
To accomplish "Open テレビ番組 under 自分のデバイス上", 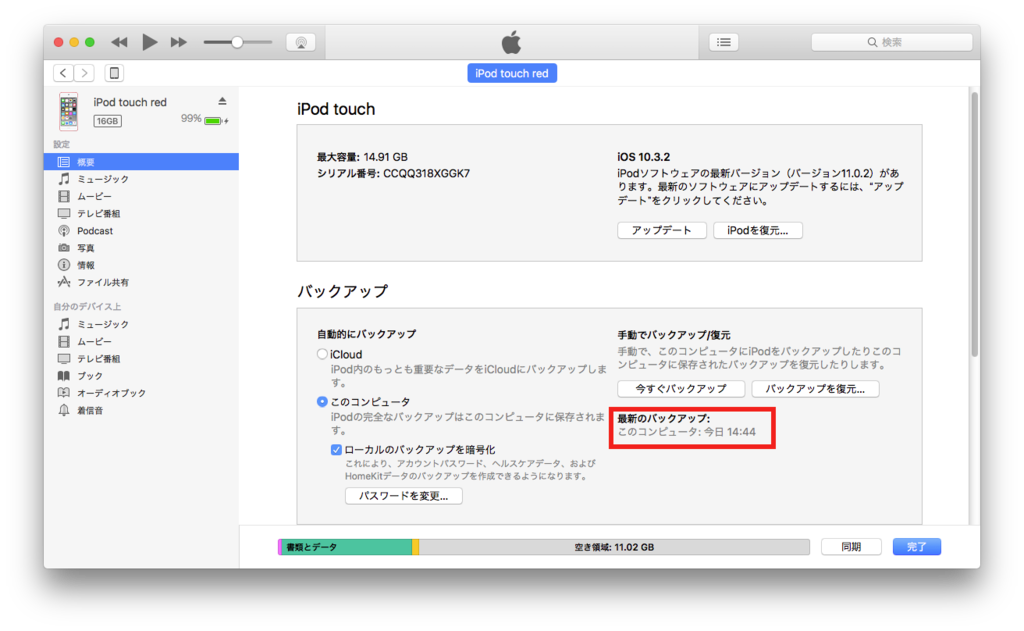I will tap(141, 359).
